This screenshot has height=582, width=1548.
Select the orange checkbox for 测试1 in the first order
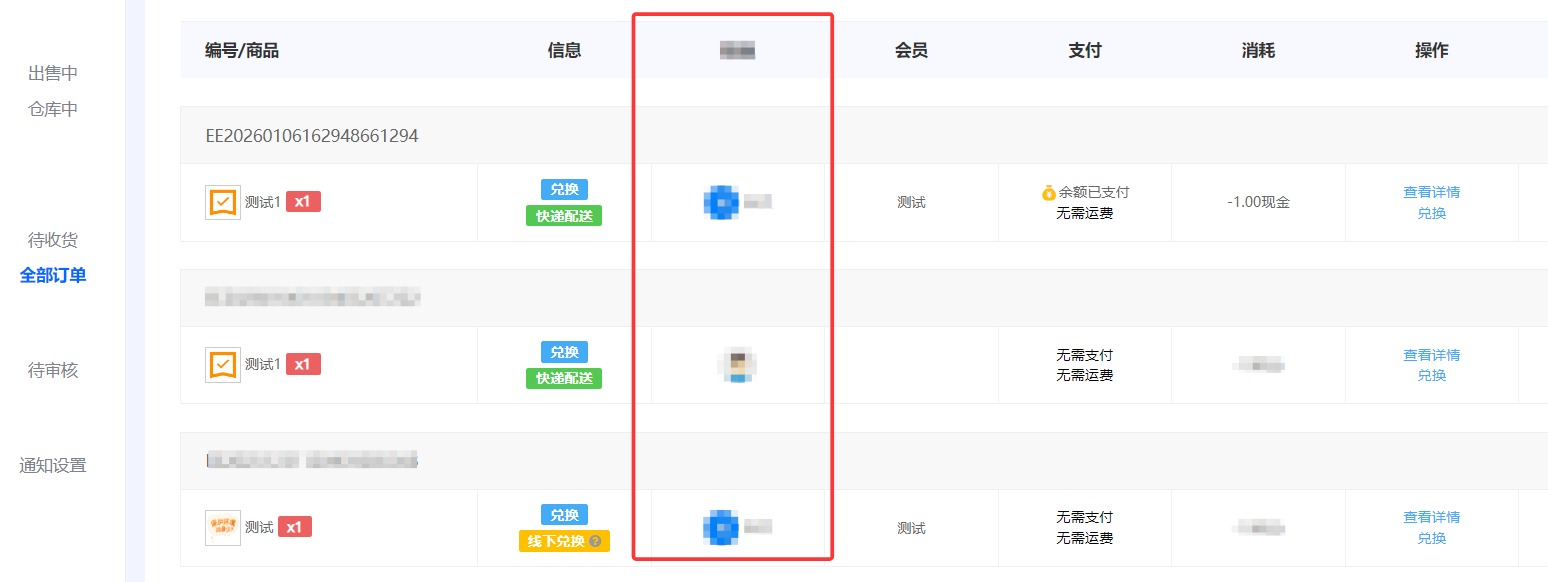click(x=222, y=201)
